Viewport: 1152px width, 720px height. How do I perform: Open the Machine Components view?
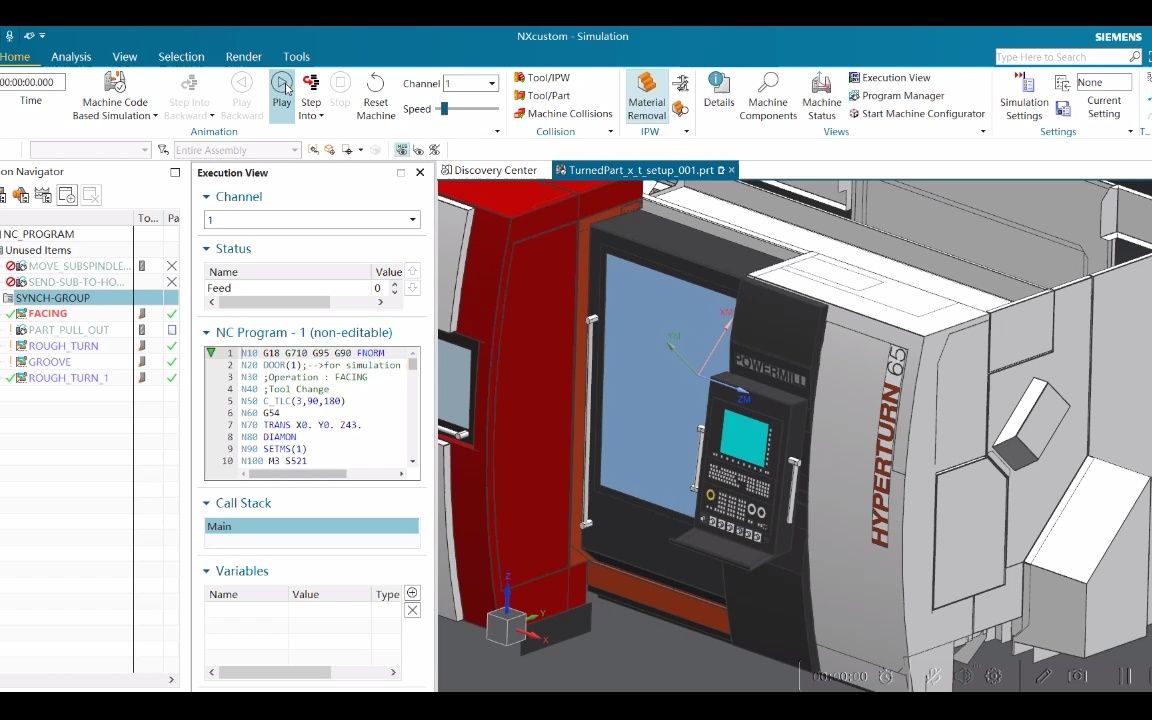point(767,84)
